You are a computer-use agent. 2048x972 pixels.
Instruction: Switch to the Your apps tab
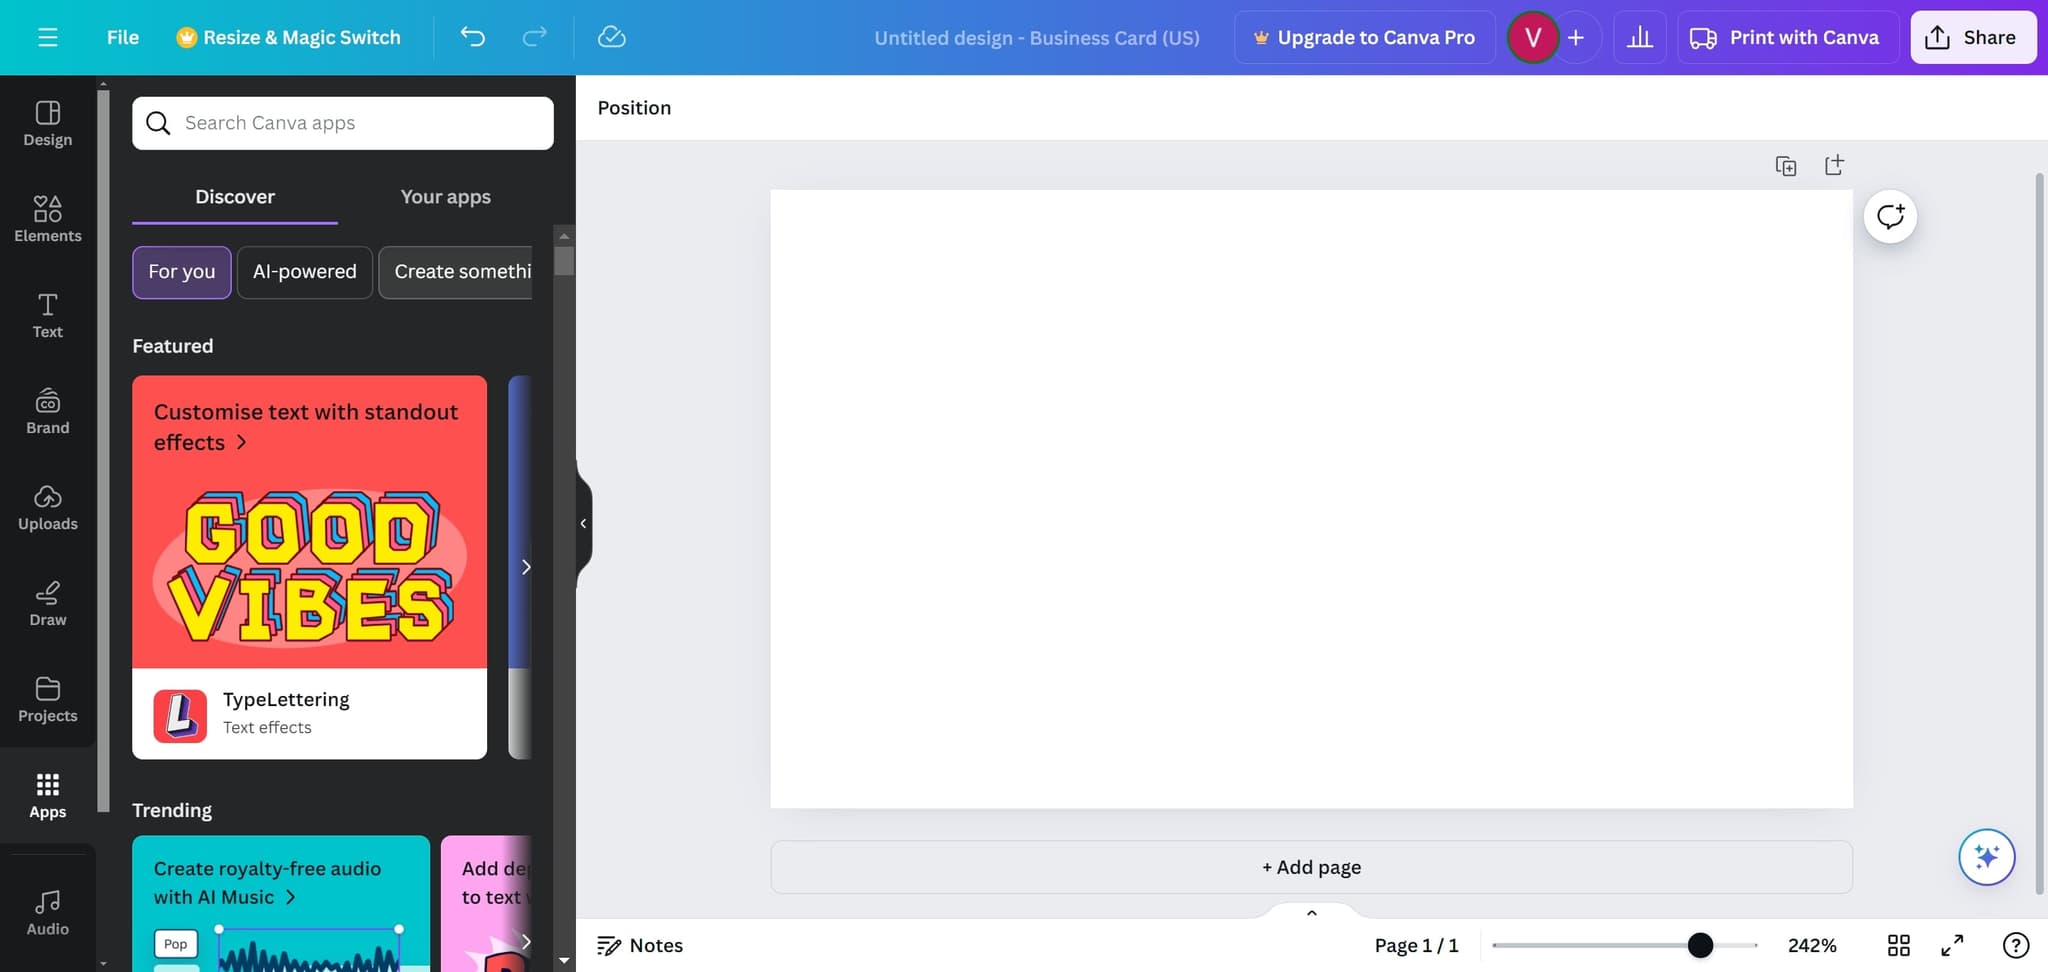445,197
